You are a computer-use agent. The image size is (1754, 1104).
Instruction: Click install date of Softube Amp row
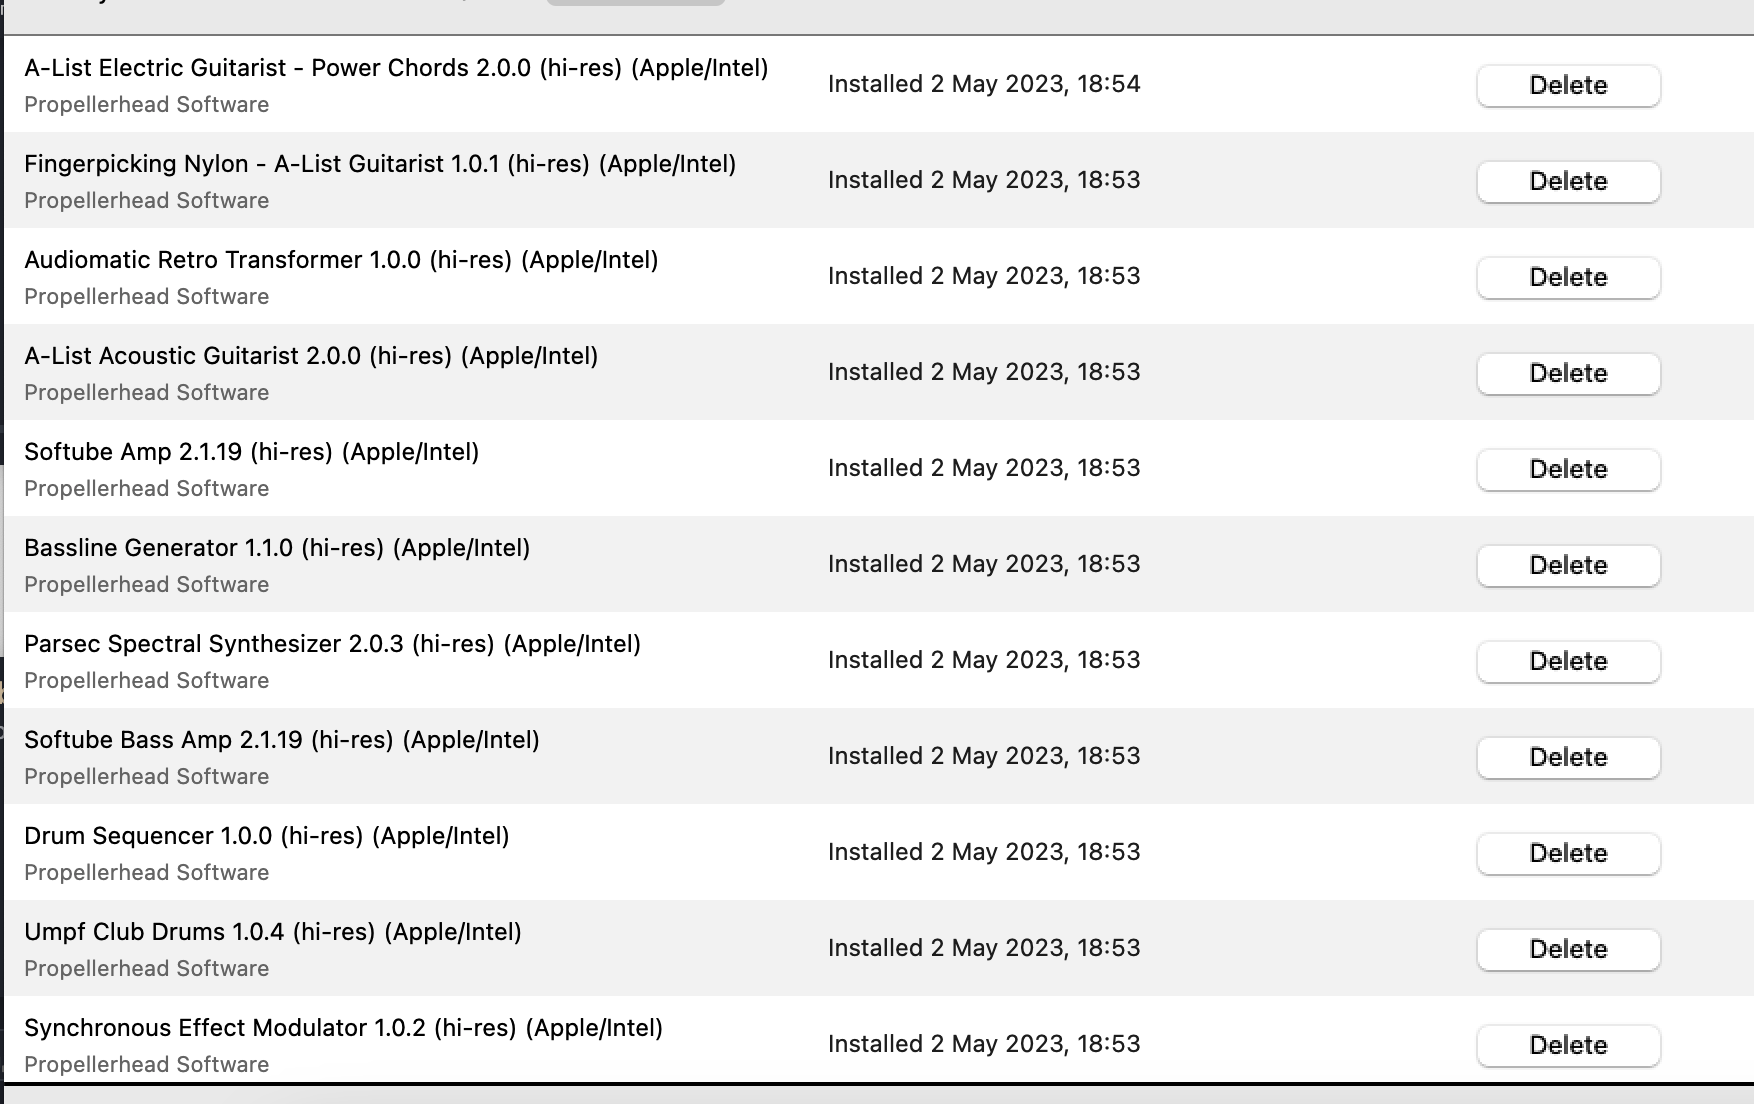[x=984, y=468]
